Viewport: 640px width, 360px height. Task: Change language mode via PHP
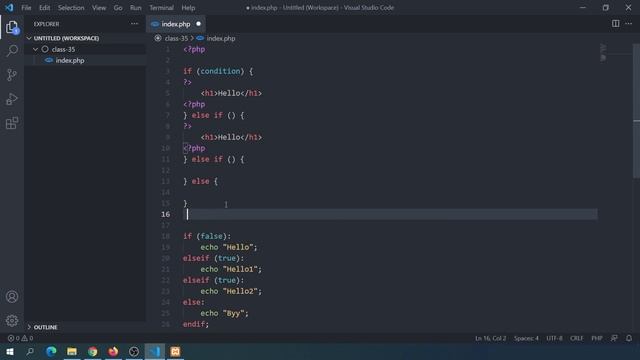pyautogui.click(x=597, y=338)
